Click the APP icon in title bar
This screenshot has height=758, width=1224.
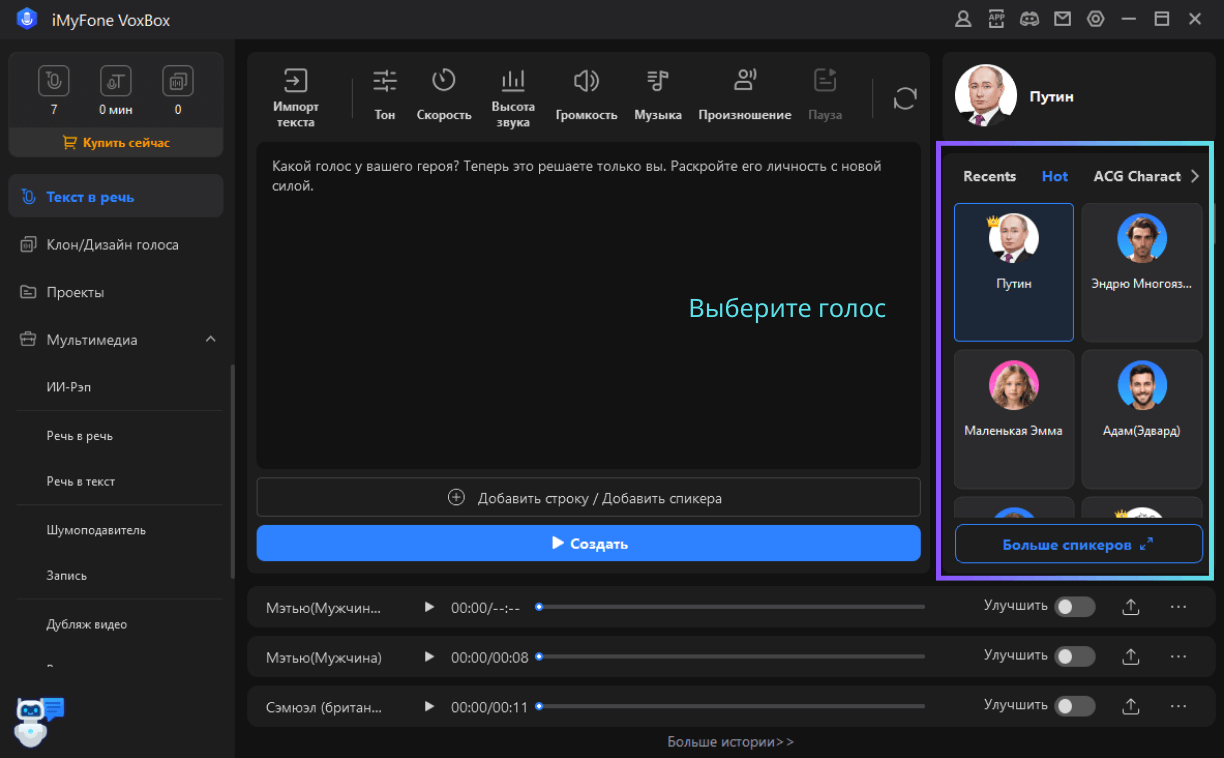pos(996,19)
